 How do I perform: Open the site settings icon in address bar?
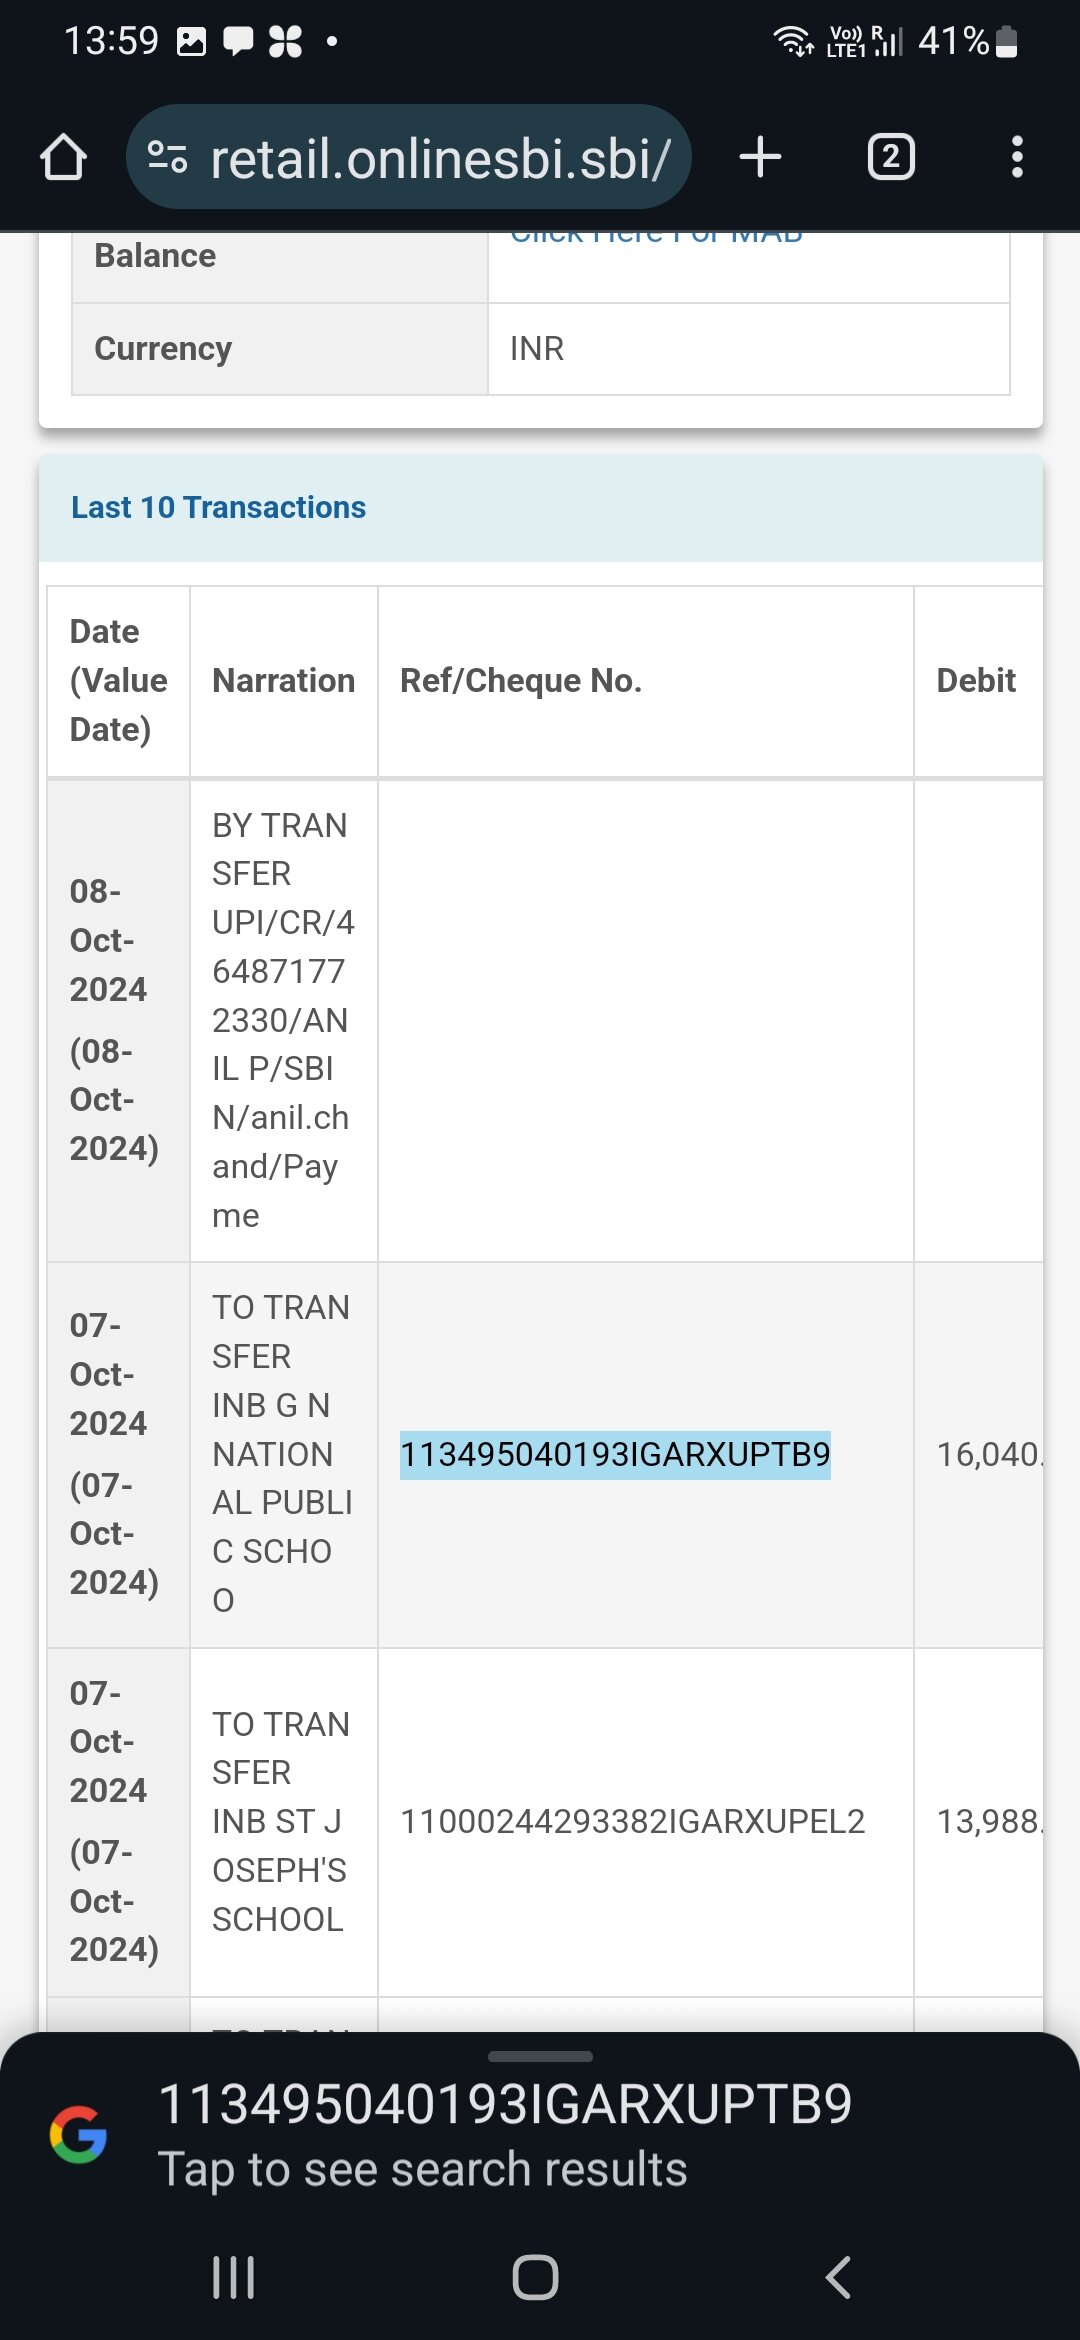coord(167,157)
